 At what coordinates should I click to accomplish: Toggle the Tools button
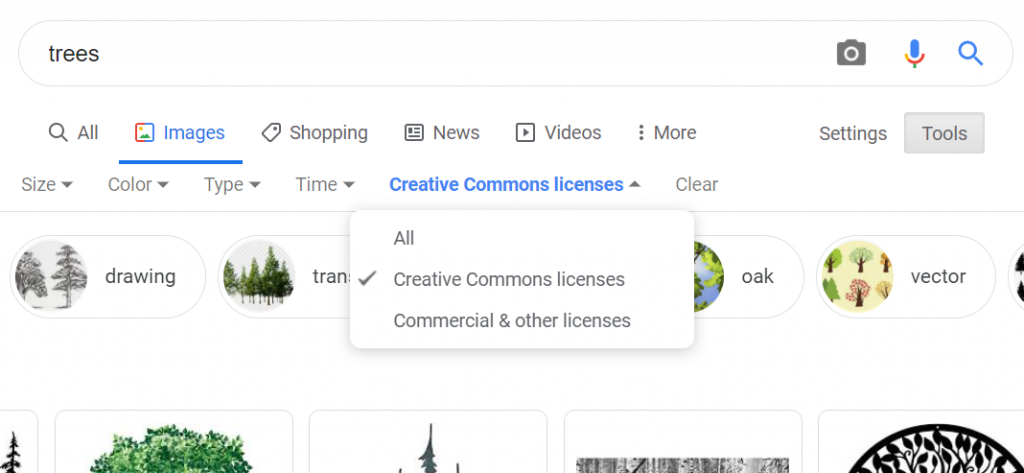pyautogui.click(x=944, y=133)
